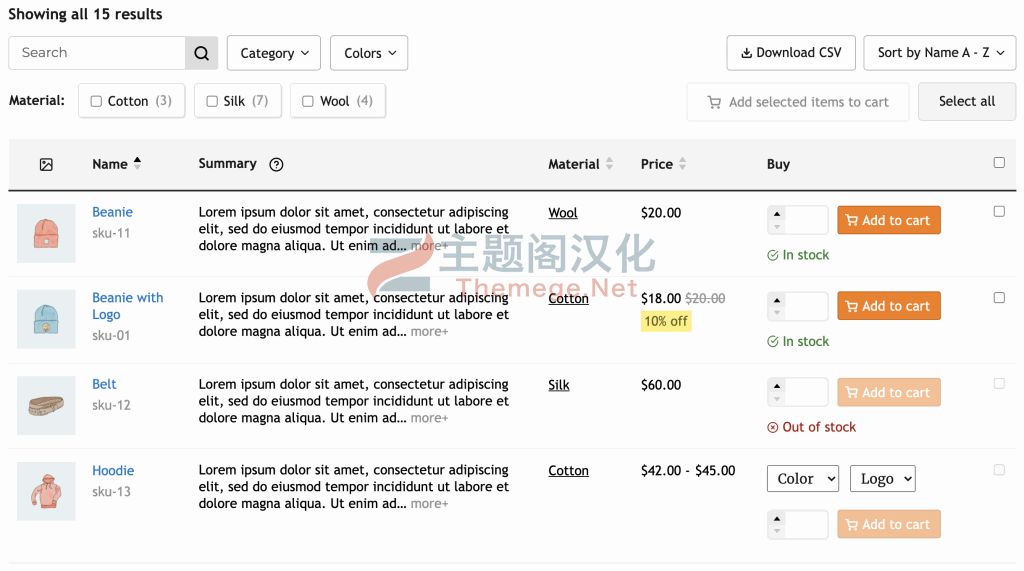
Task: Click the sku-11 text
Action: click(x=111, y=233)
